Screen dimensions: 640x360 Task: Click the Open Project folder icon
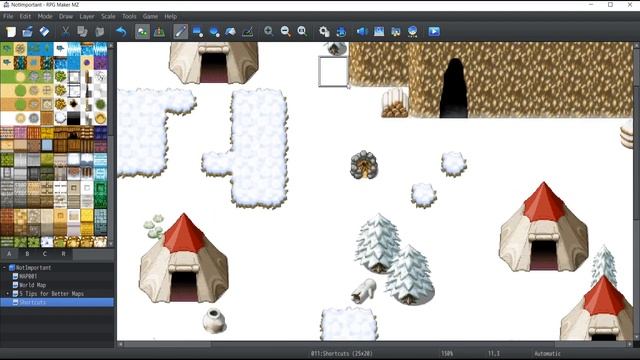27,31
